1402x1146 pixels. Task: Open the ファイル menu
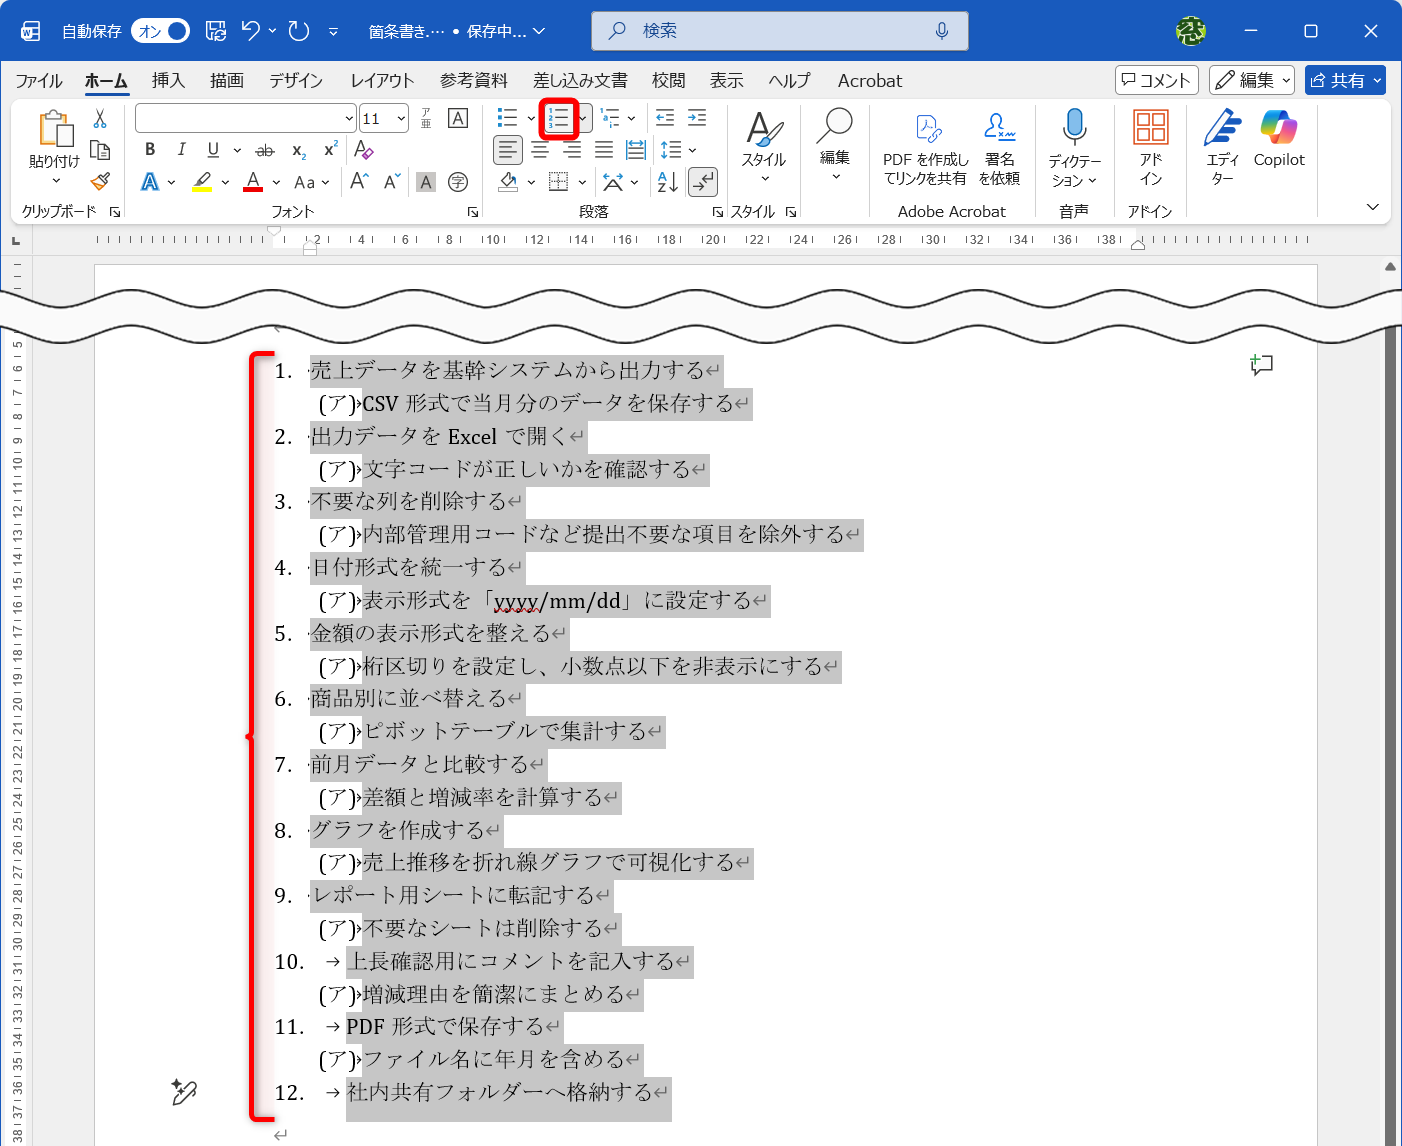tap(39, 80)
